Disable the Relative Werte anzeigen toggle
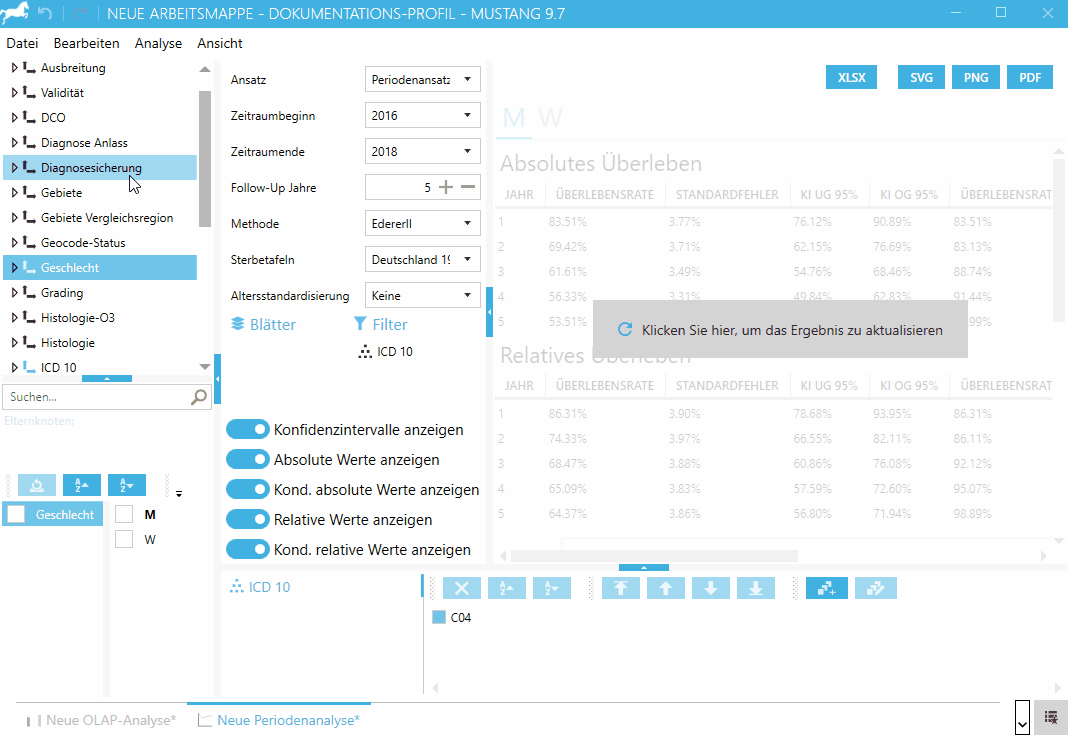The height and width of the screenshot is (736, 1068). (247, 520)
